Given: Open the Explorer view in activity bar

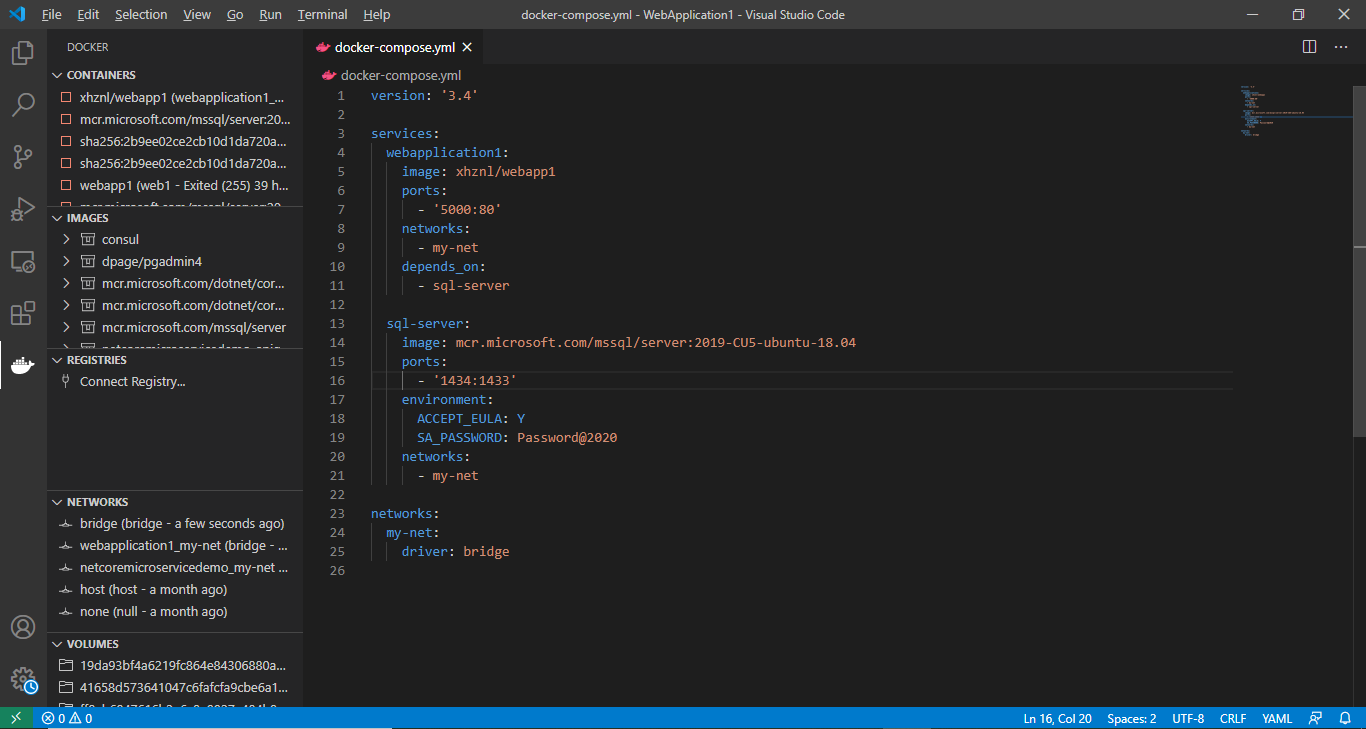Looking at the screenshot, I should pyautogui.click(x=23, y=53).
